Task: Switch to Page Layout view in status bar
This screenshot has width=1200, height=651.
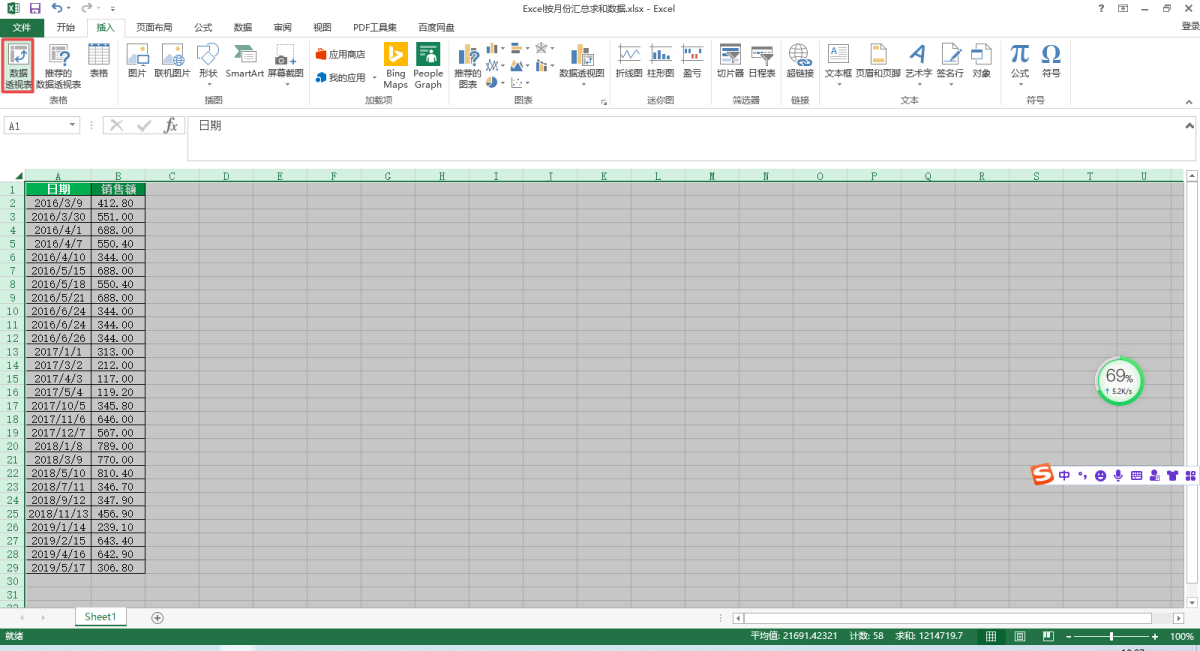Action: [x=1020, y=637]
